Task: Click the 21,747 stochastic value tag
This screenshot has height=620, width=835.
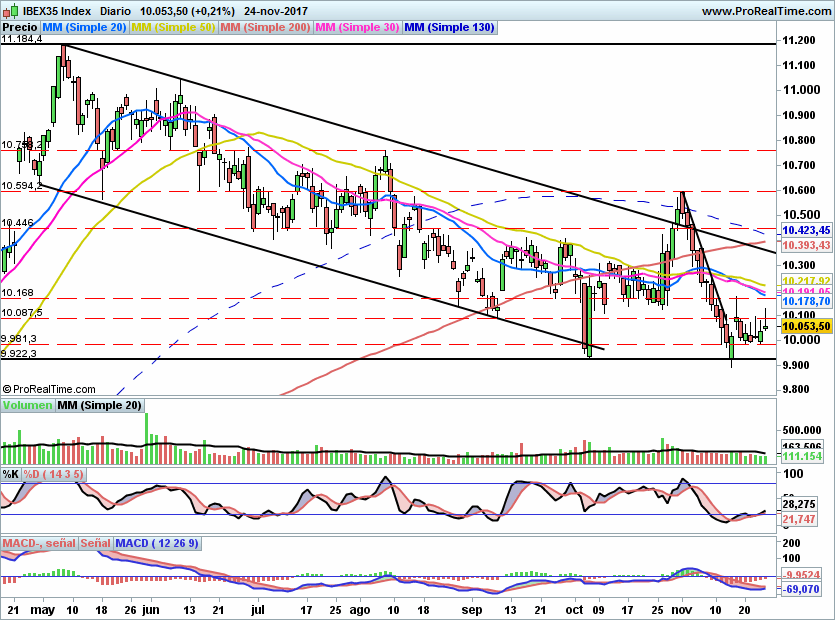Action: pyautogui.click(x=799, y=519)
